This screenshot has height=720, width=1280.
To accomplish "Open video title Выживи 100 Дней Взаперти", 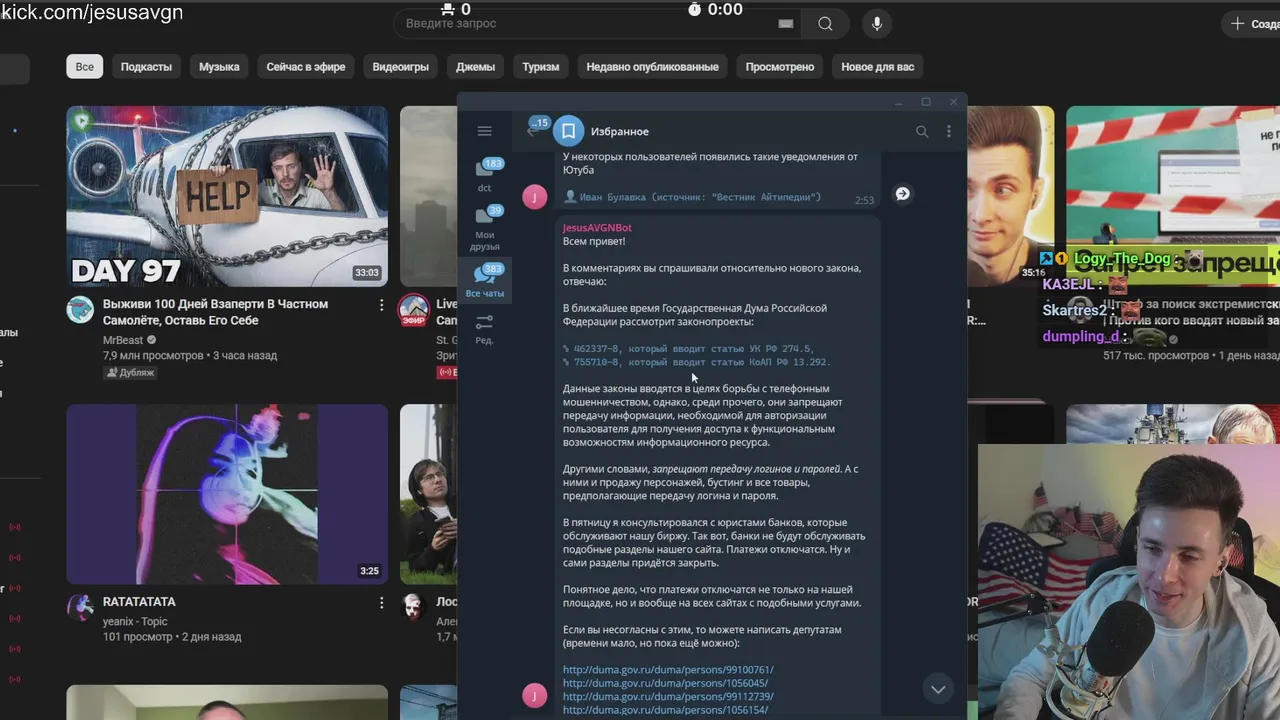I will click(x=215, y=312).
